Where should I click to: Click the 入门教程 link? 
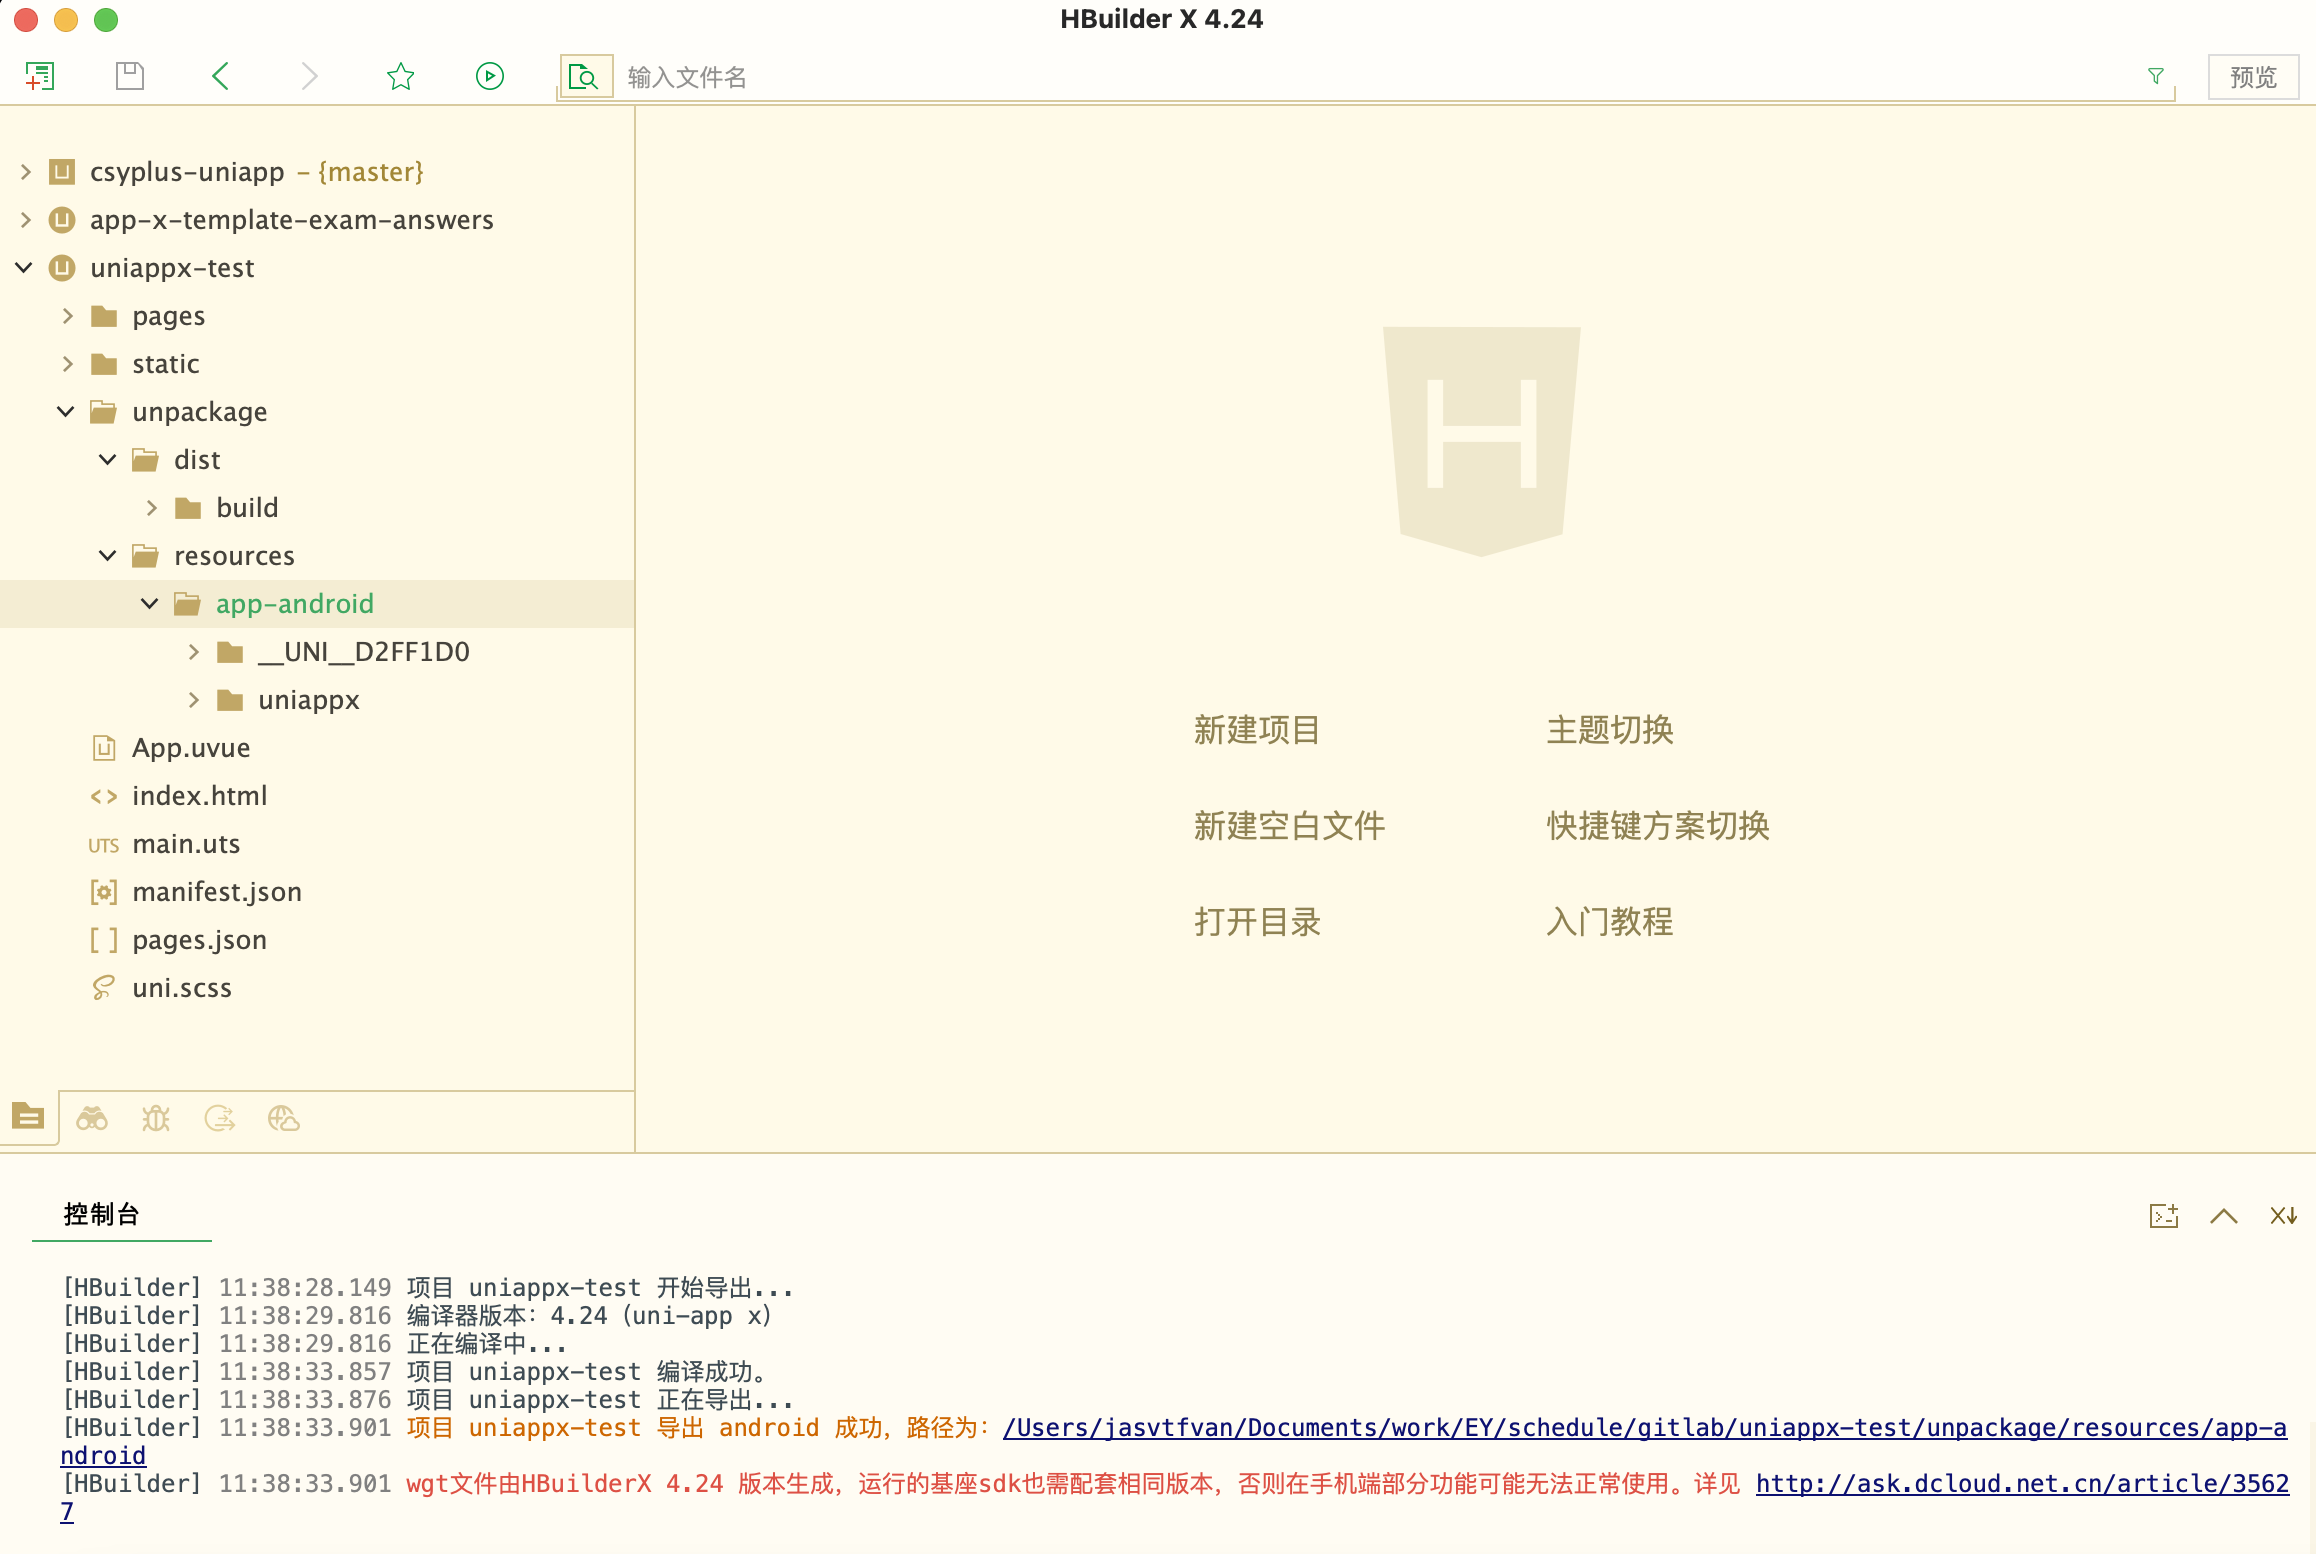click(1610, 922)
